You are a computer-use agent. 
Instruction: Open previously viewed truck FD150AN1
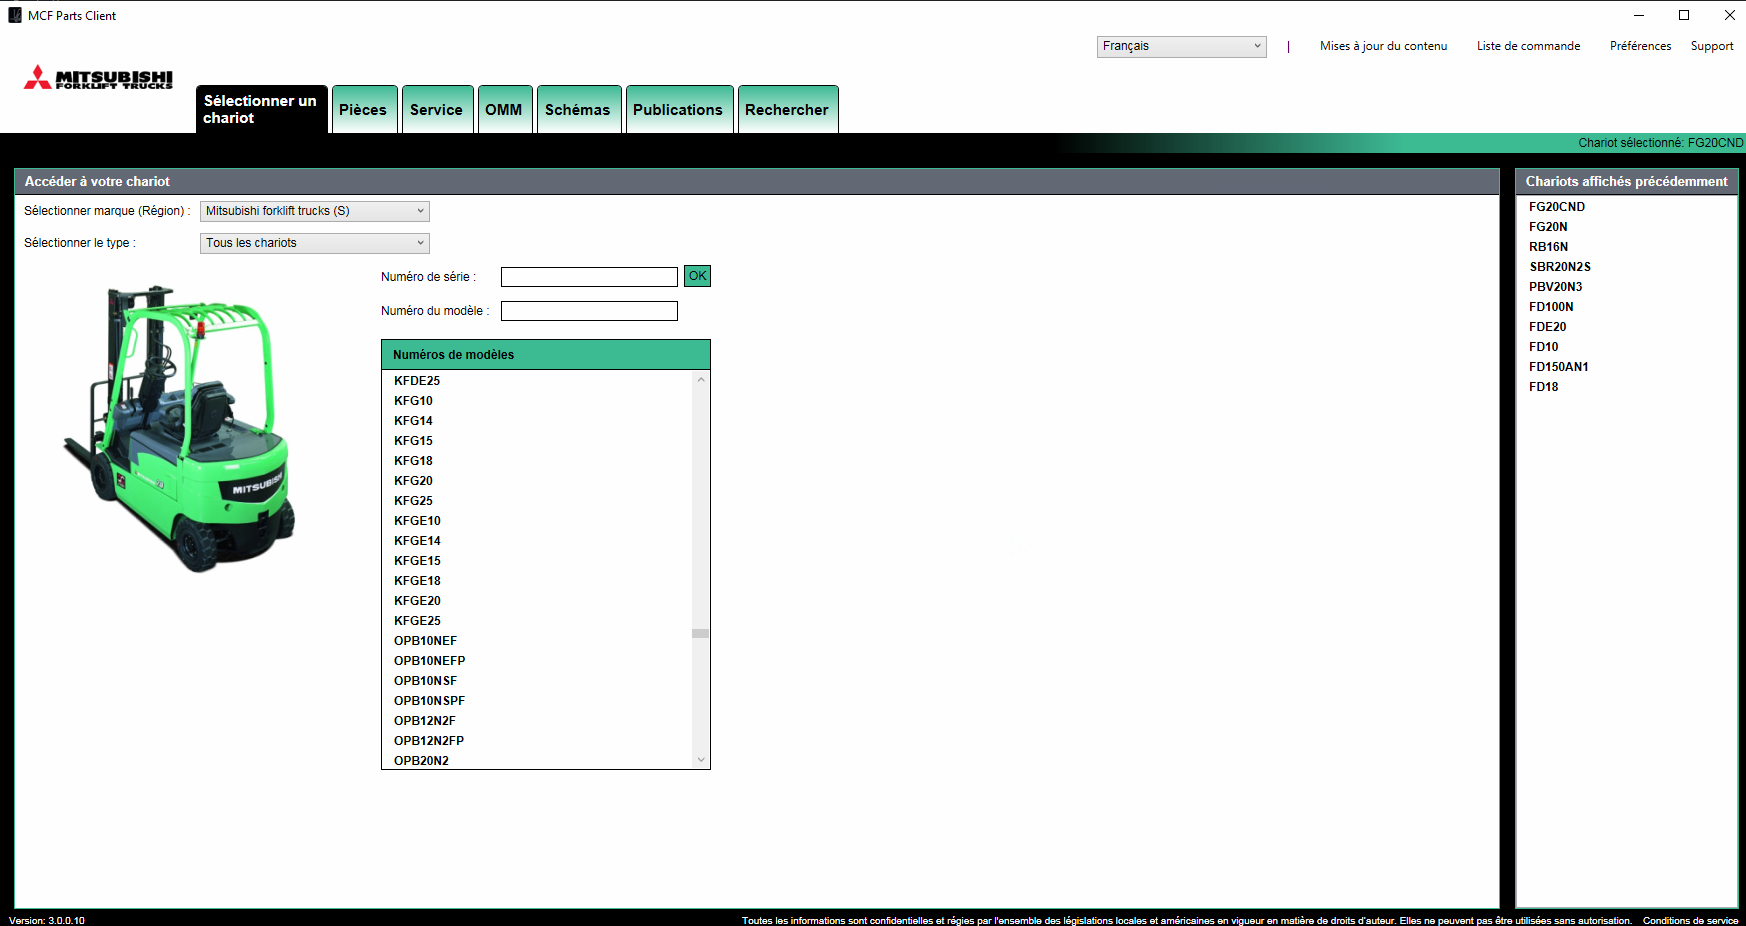coord(1558,367)
